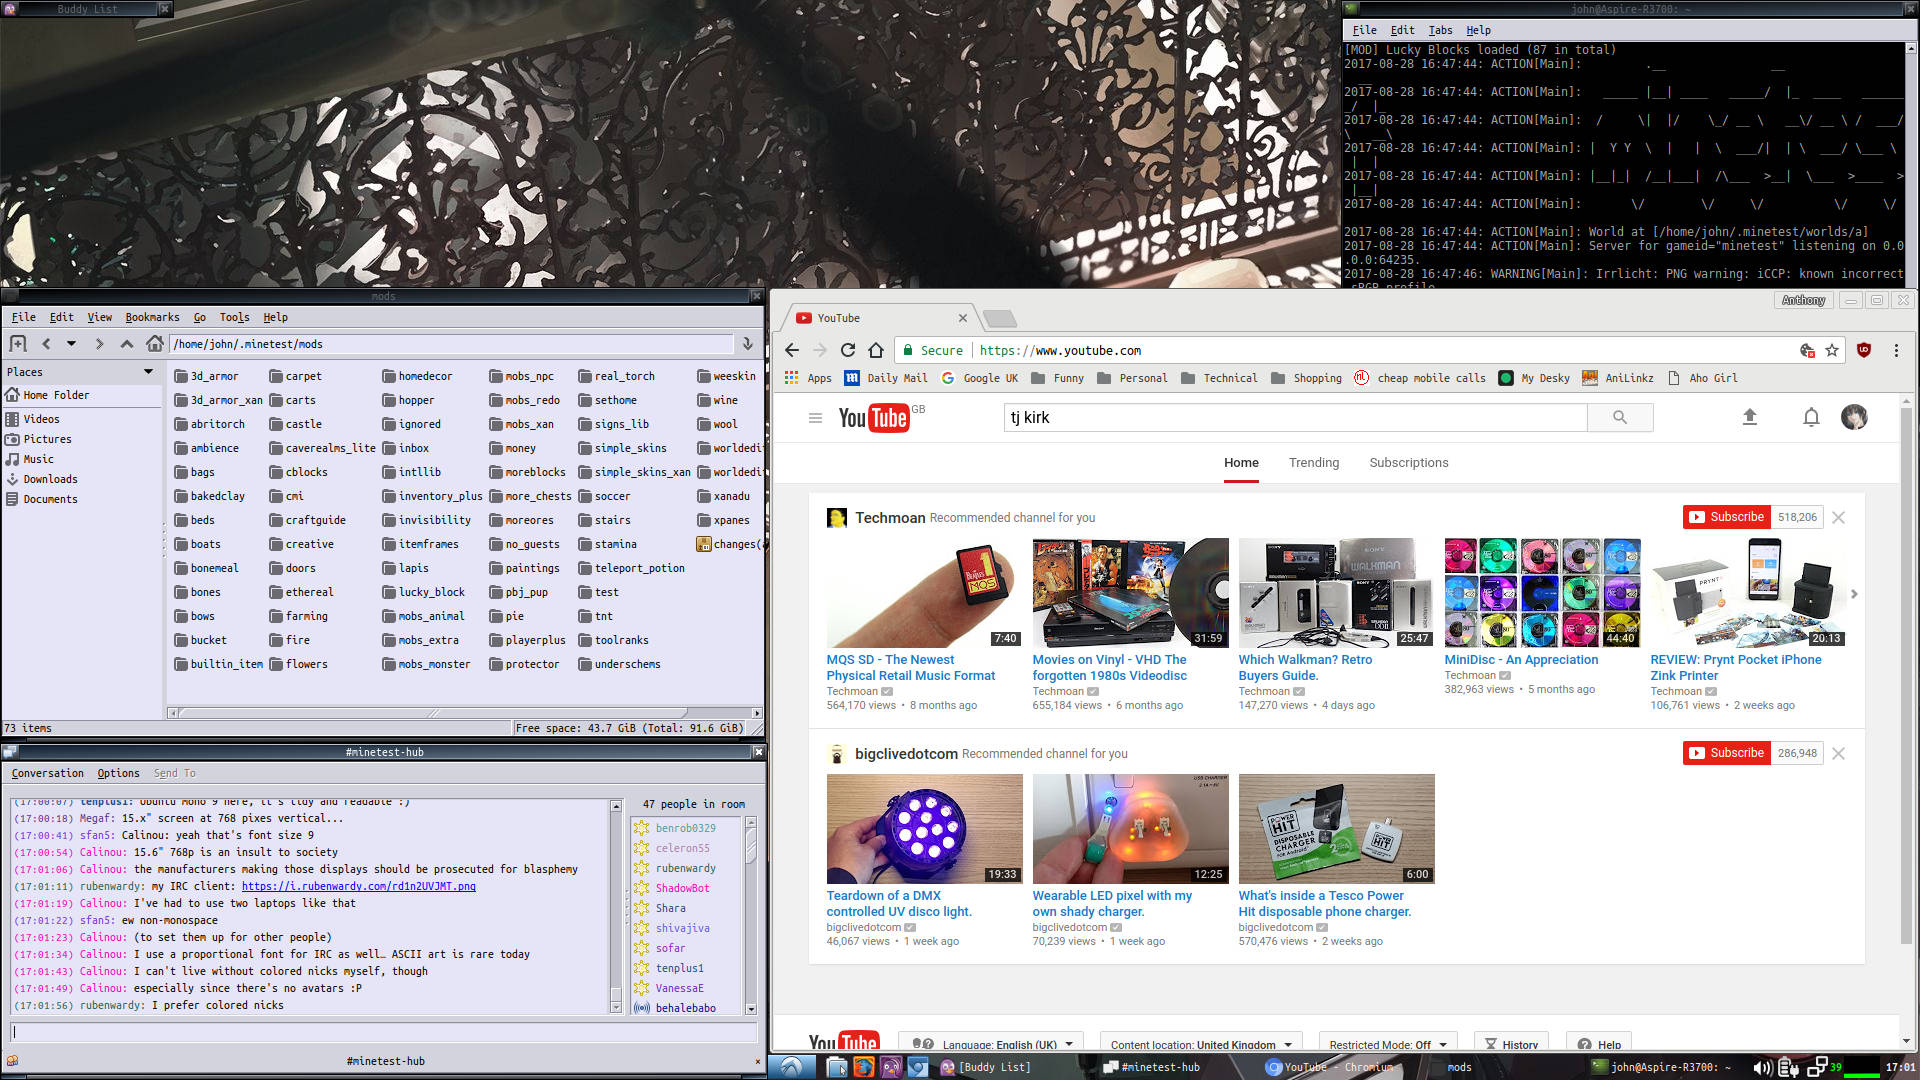
Task: Click the YouTube search magnifier button
Action: (1620, 417)
